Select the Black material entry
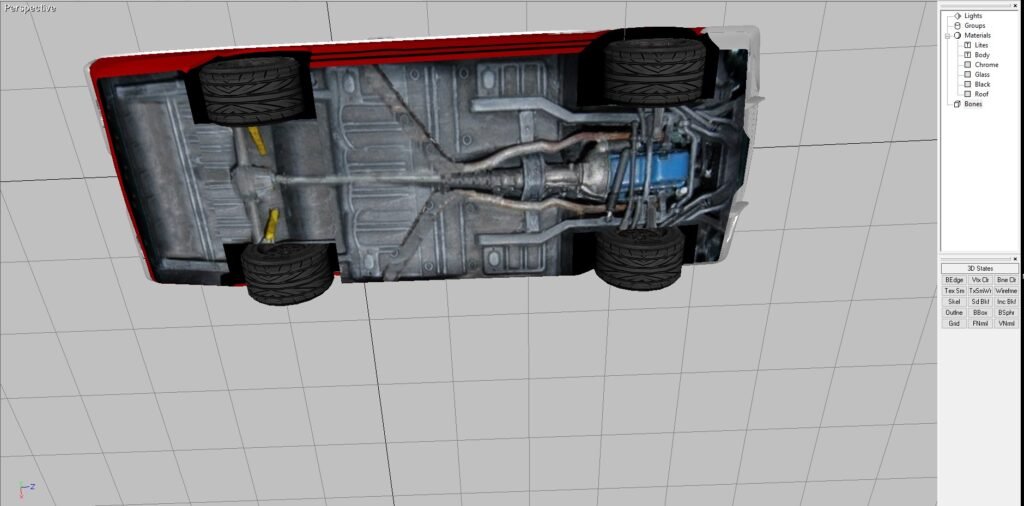This screenshot has height=506, width=1024. coord(983,84)
